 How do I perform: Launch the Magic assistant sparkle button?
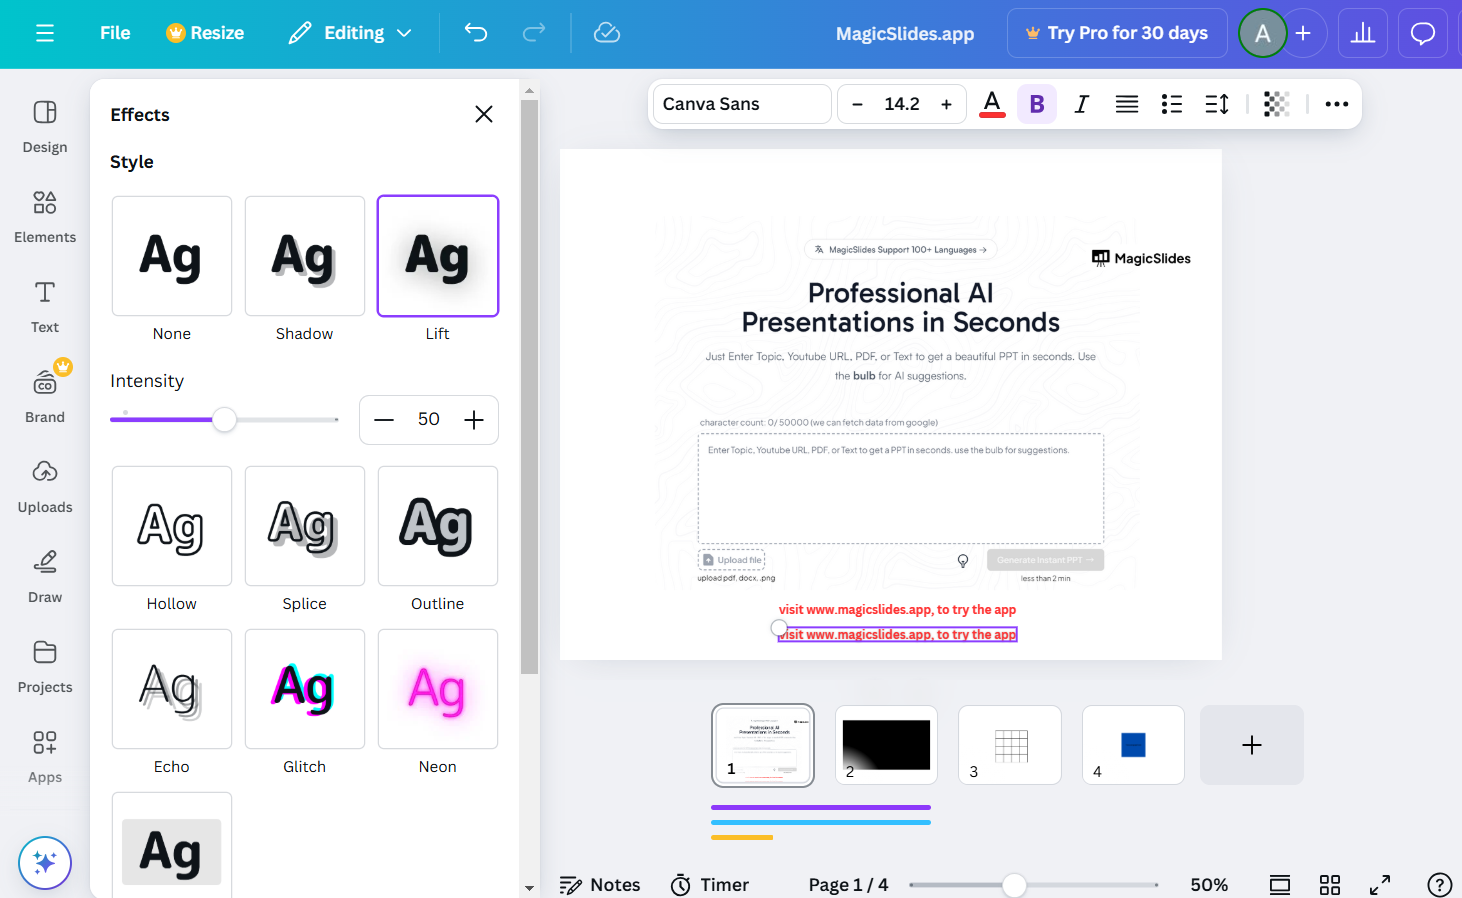[45, 862]
